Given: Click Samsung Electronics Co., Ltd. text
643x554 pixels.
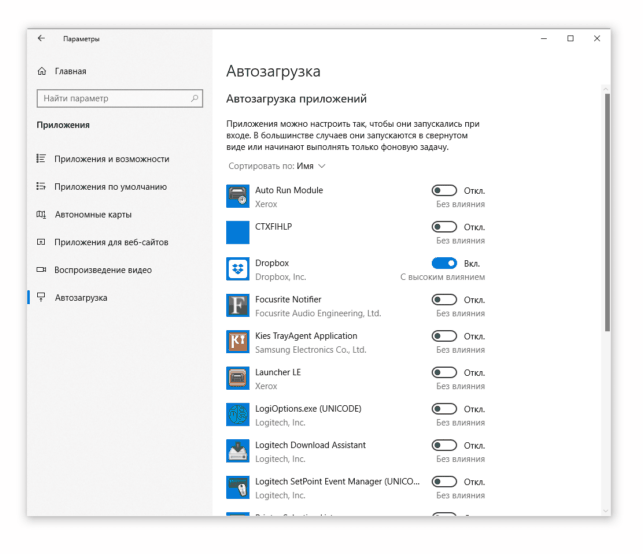Looking at the screenshot, I should coord(310,350).
